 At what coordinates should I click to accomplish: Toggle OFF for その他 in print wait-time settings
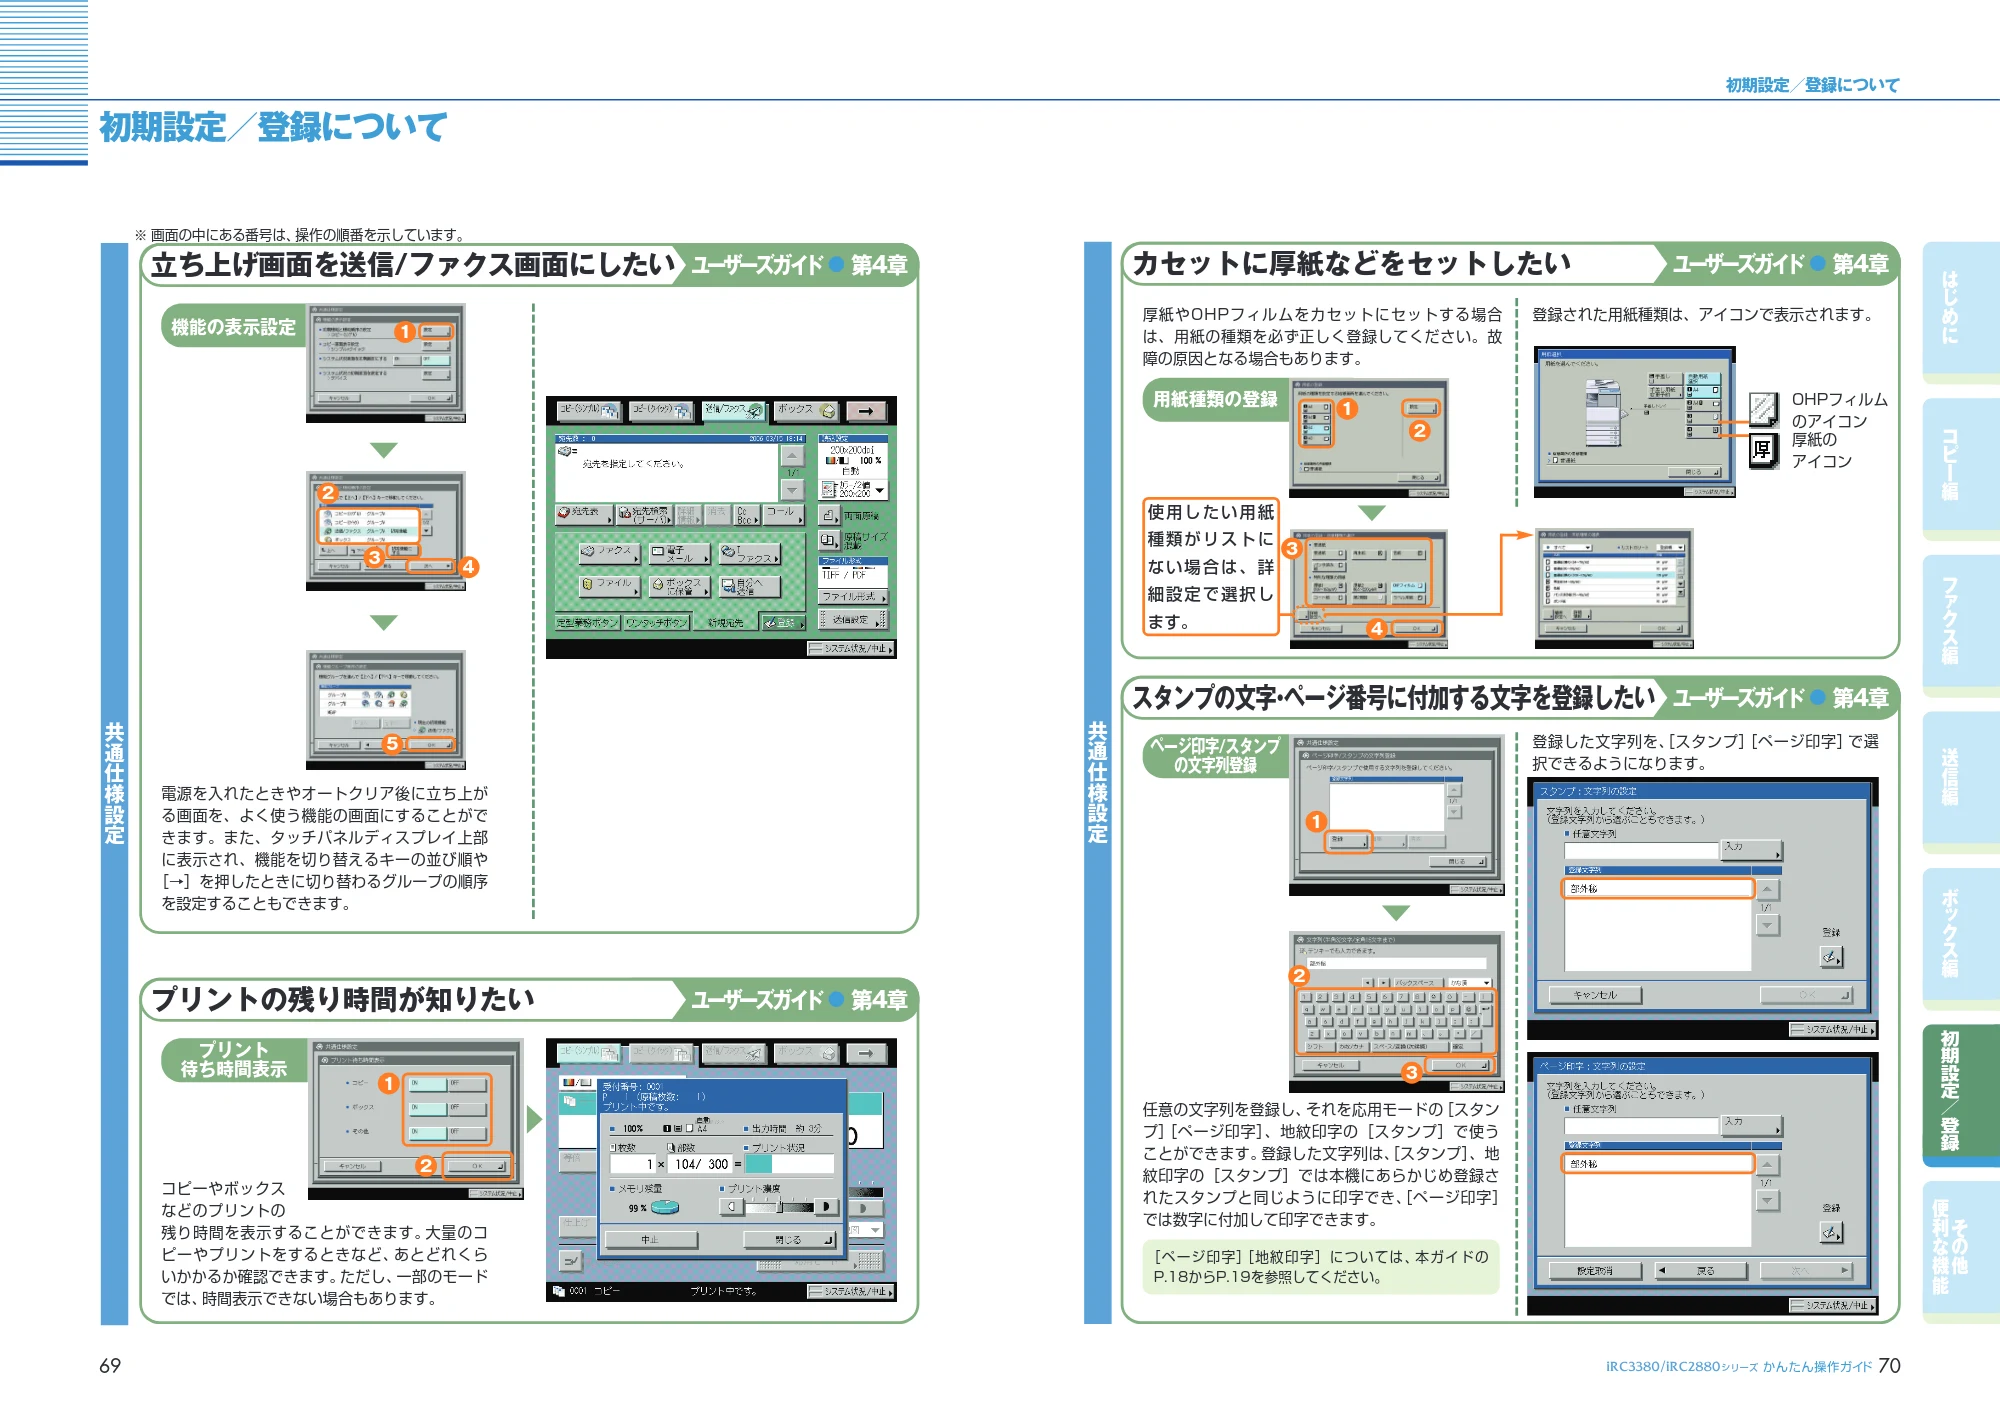pos(467,1132)
